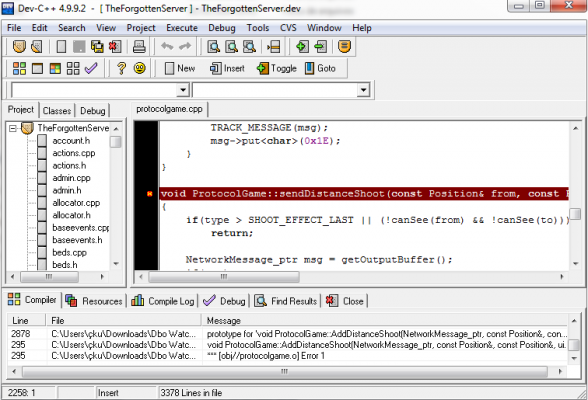Image resolution: width=588 pixels, height=400 pixels.
Task: Click the Rebuild All gray squares icon
Action: click(73, 68)
